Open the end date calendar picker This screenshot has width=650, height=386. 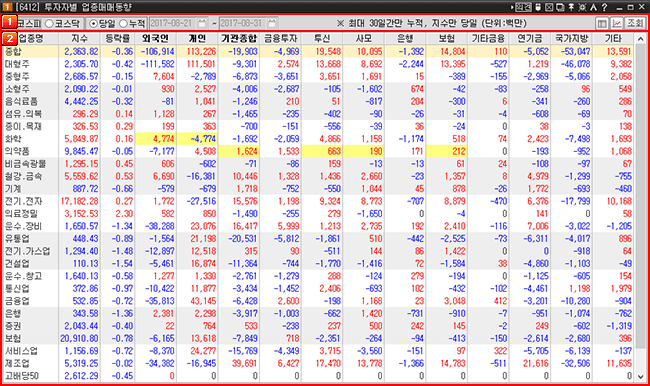[272, 23]
